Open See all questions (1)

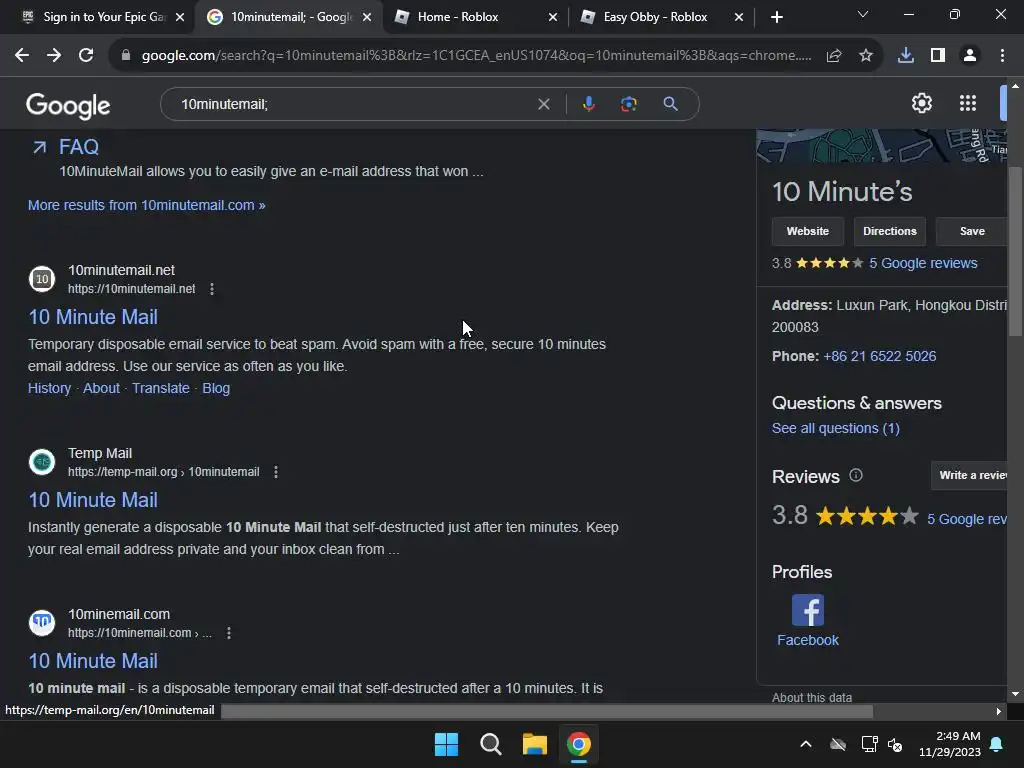tap(836, 428)
